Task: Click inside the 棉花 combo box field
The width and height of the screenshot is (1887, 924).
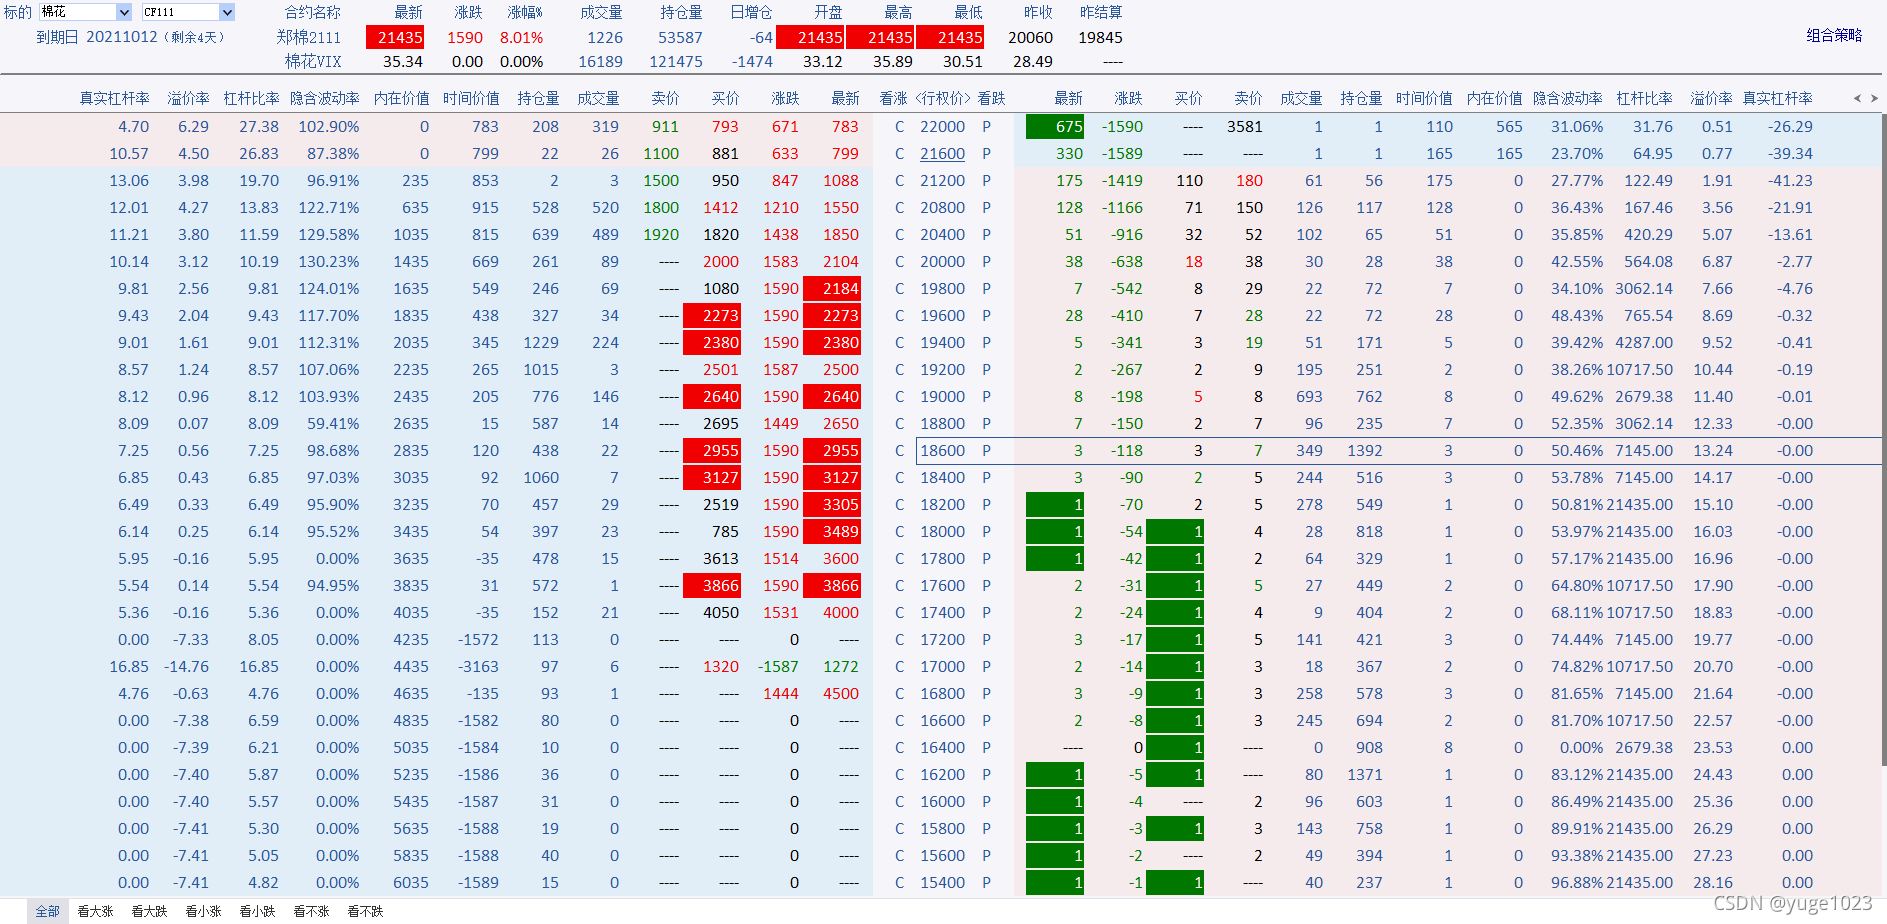Action: pos(78,12)
